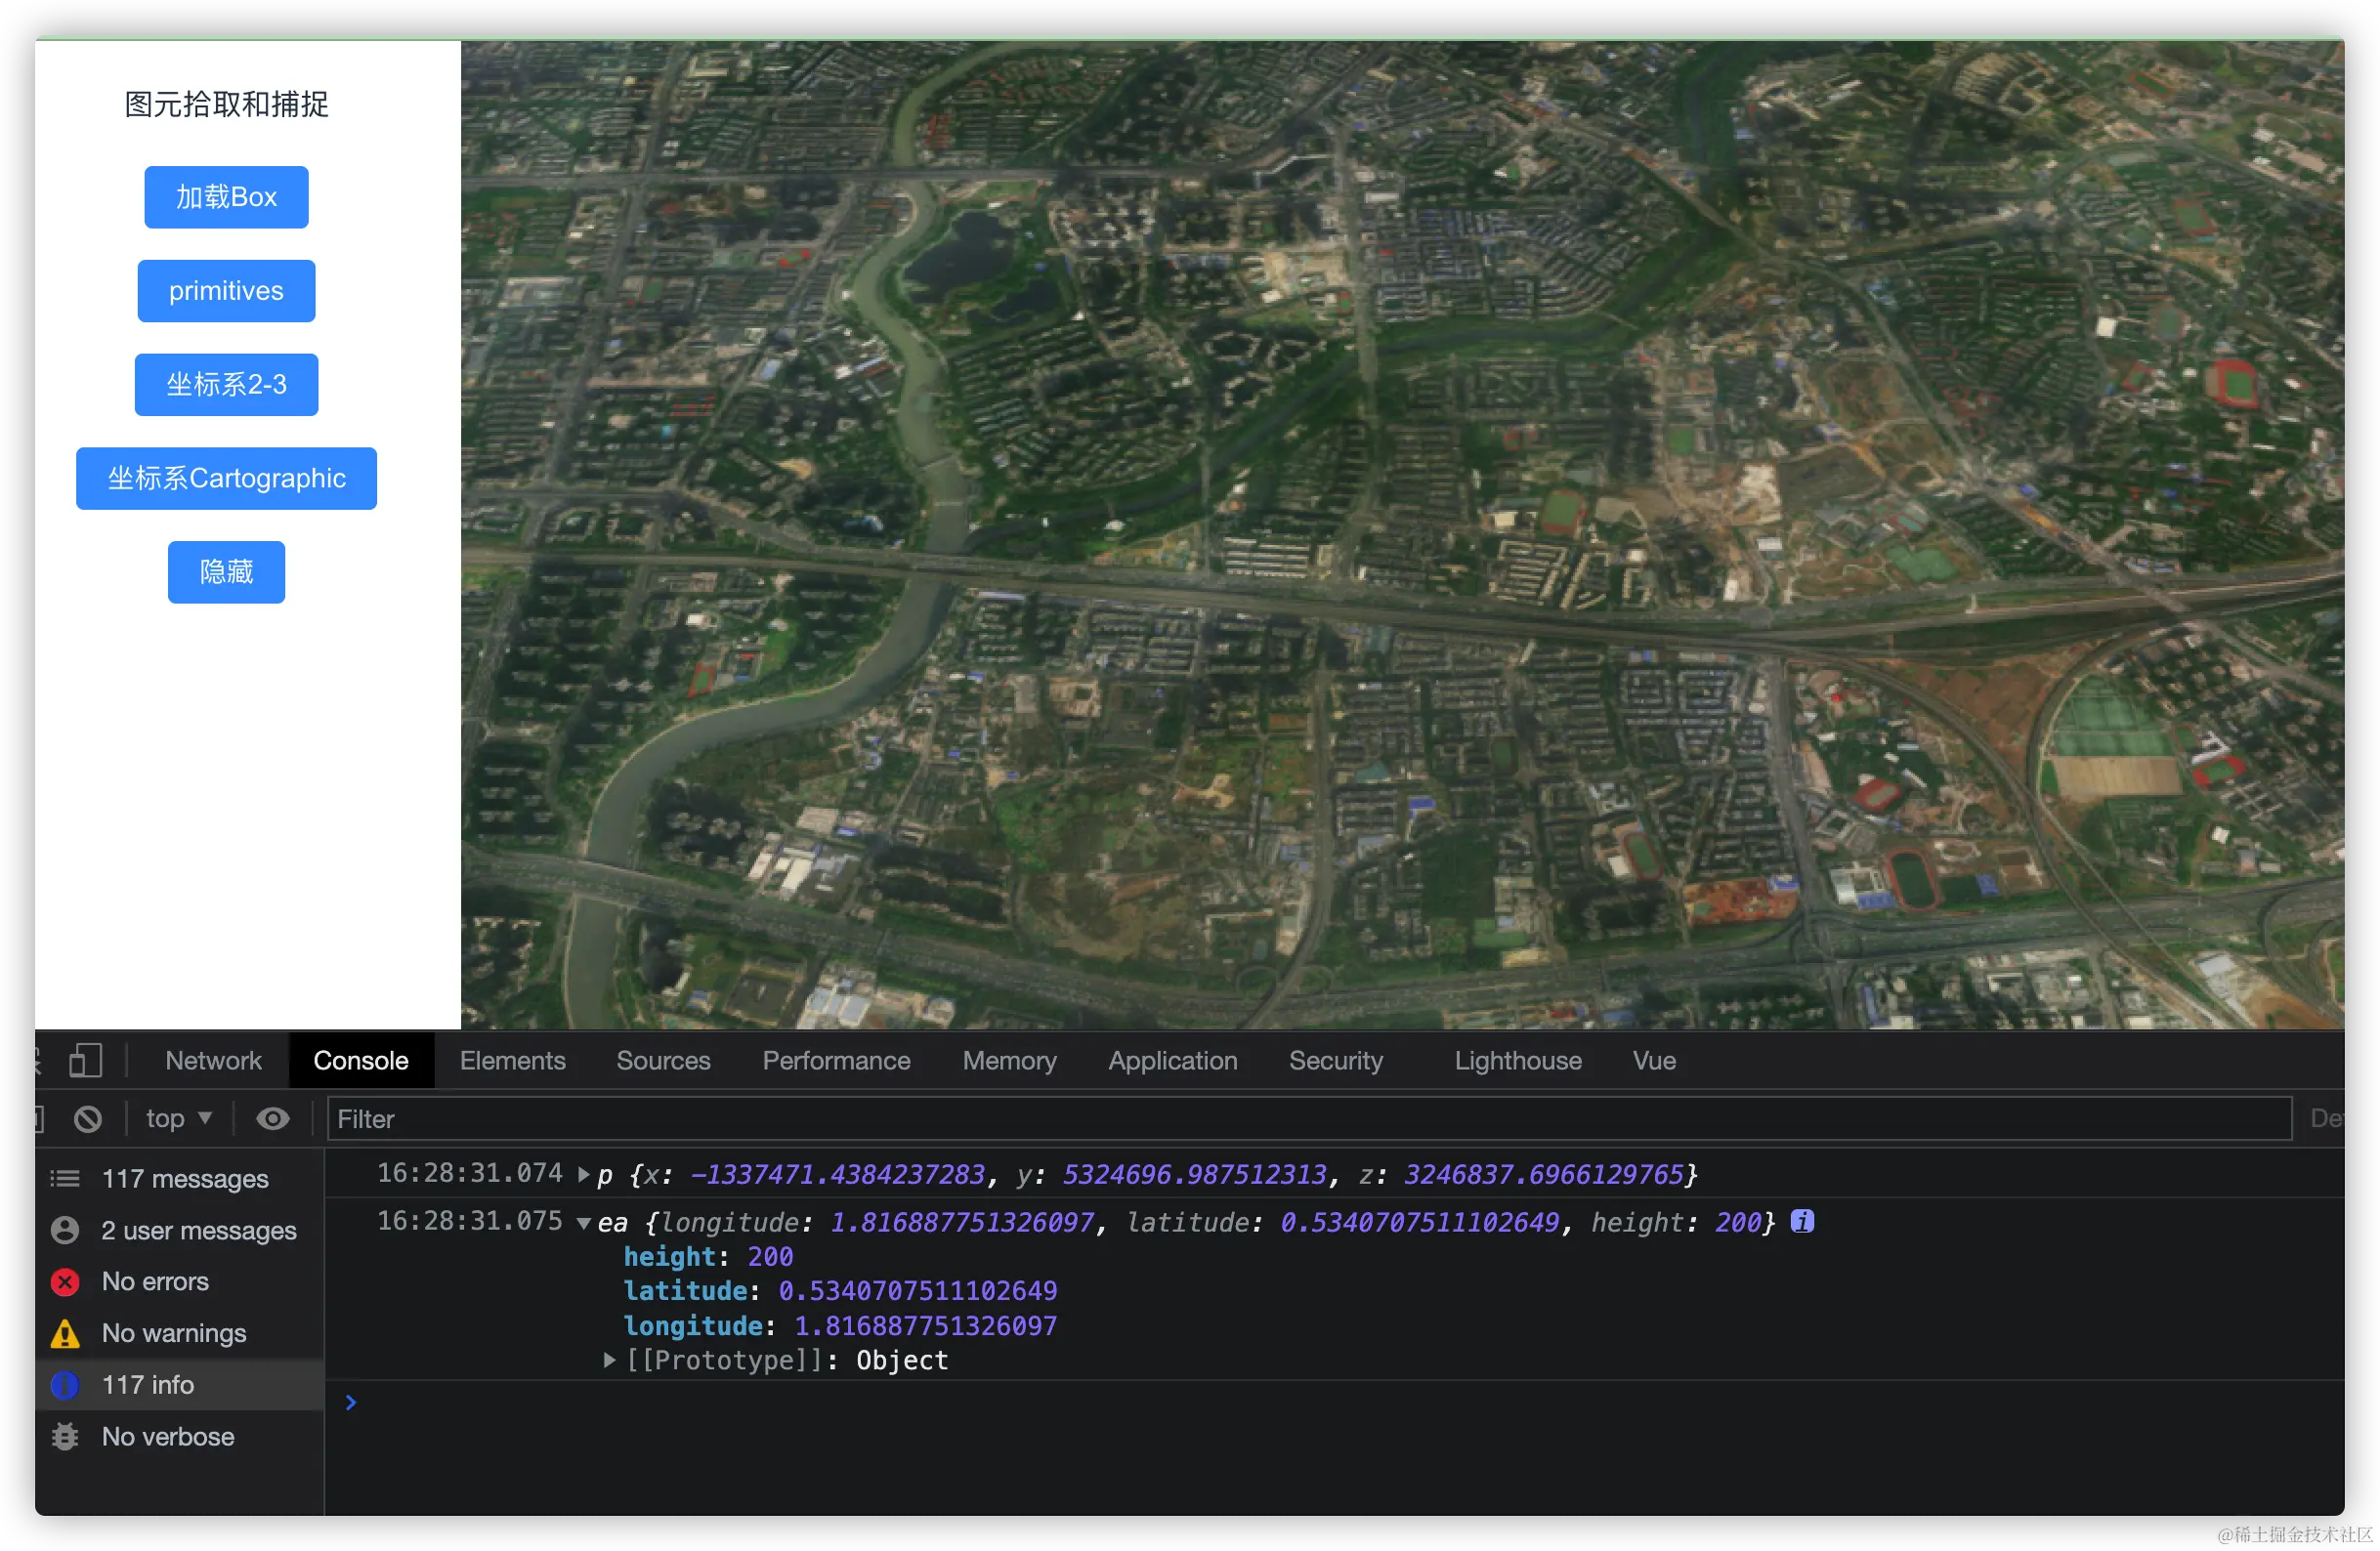Image resolution: width=2380 pixels, height=1551 pixels.
Task: Select the No errors filter
Action: (155, 1281)
